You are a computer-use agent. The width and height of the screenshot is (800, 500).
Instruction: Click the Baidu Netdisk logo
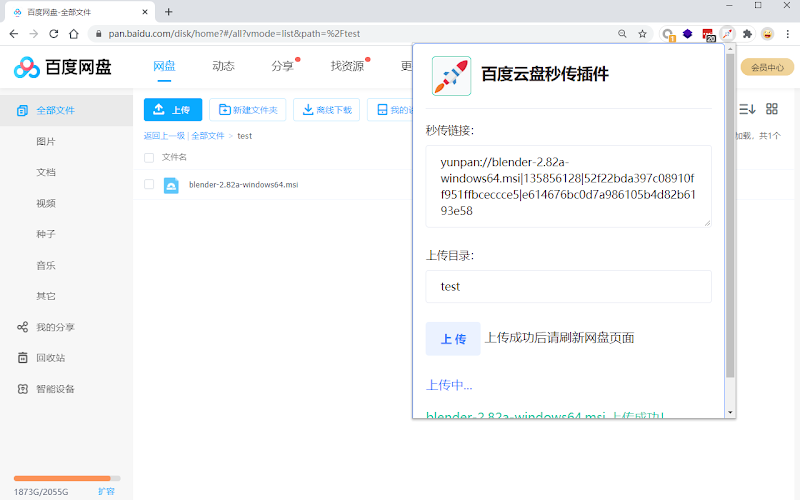tap(62, 67)
